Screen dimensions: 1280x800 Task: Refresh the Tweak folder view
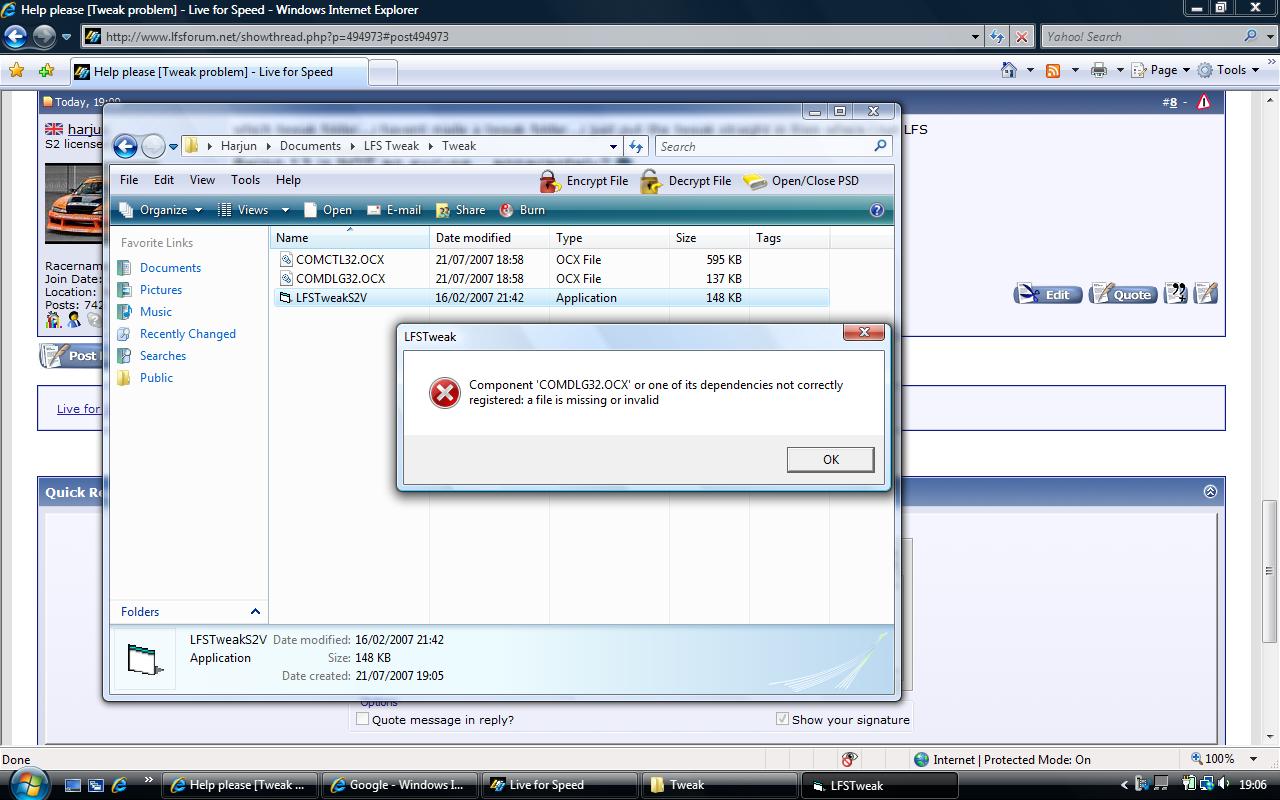636,146
